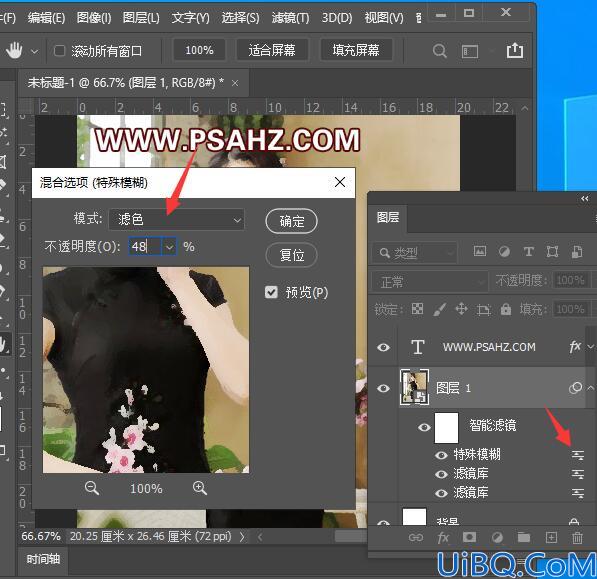Add layer style fx at panel bottom
This screenshot has height=579, width=597.
coord(443,537)
